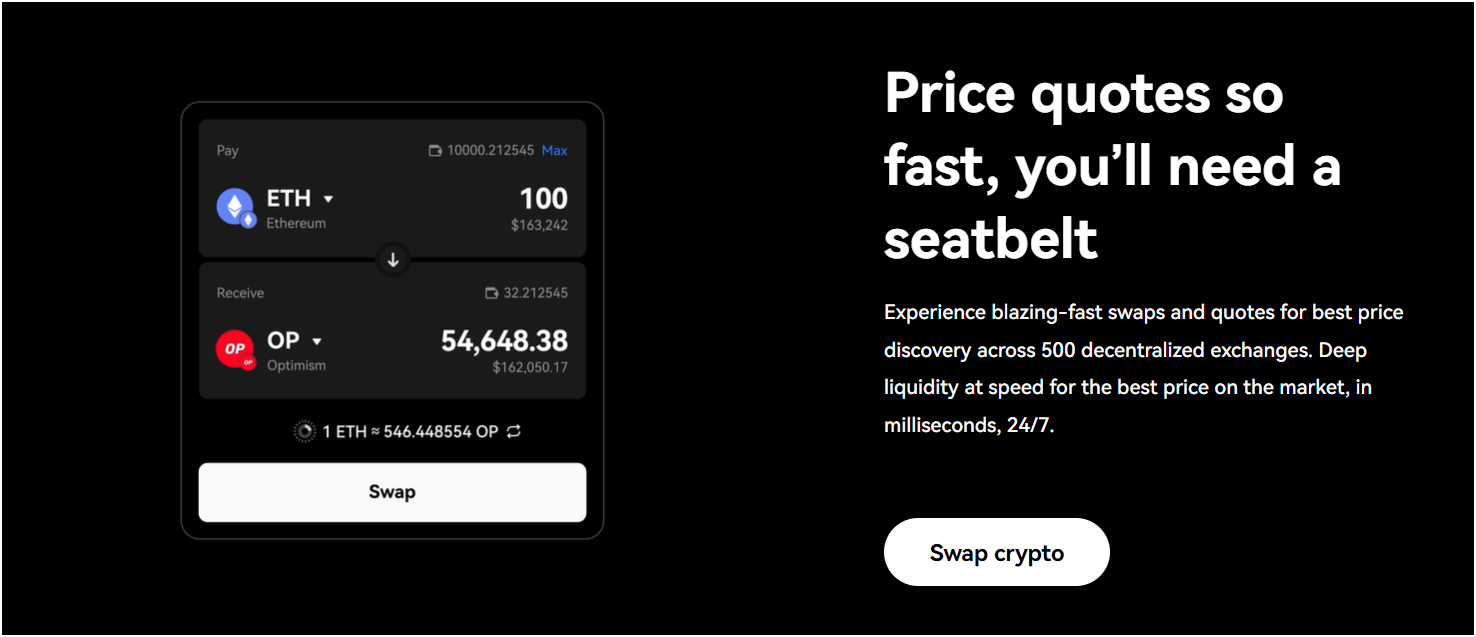Click the pay amount field showing 100
The image size is (1476, 637).
(x=544, y=198)
